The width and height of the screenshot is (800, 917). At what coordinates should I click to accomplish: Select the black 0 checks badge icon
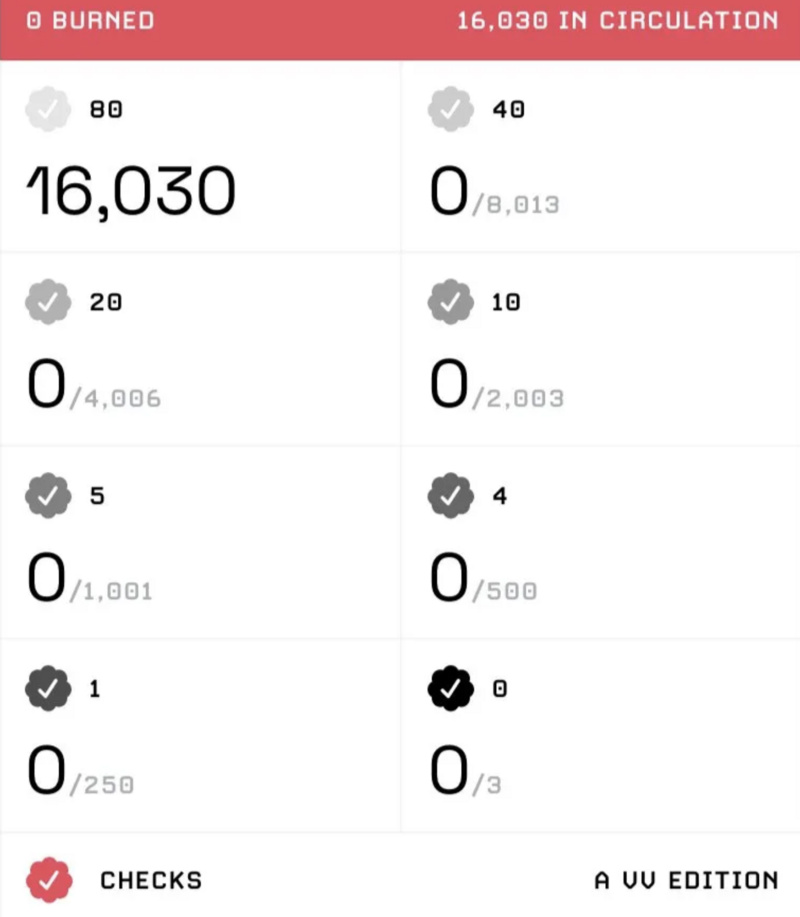(x=450, y=688)
